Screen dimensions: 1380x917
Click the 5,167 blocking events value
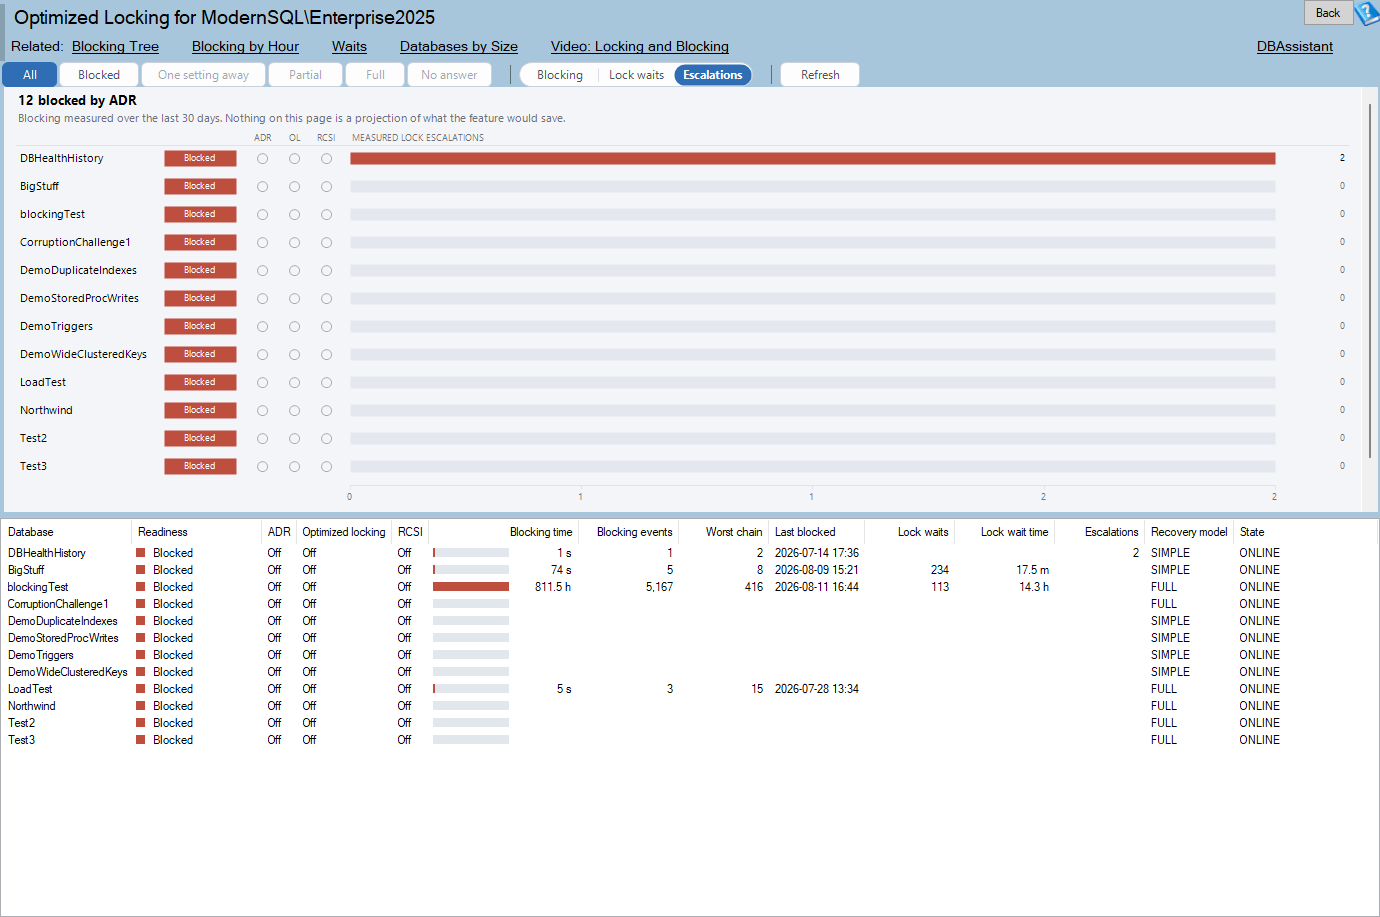pyautogui.click(x=659, y=587)
